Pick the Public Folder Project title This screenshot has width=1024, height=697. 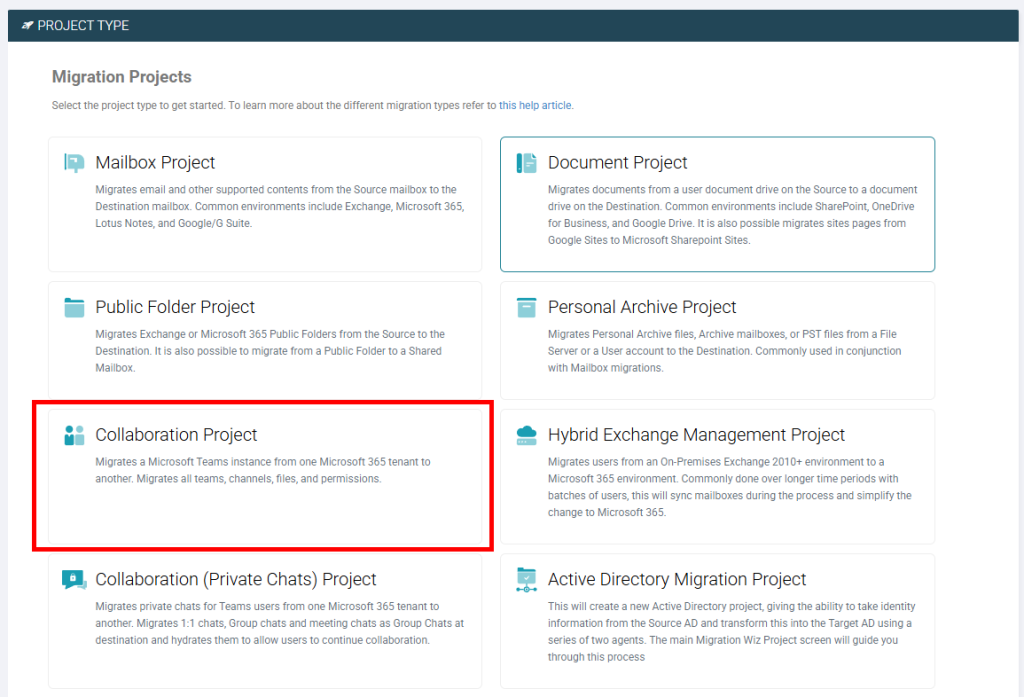tap(175, 306)
